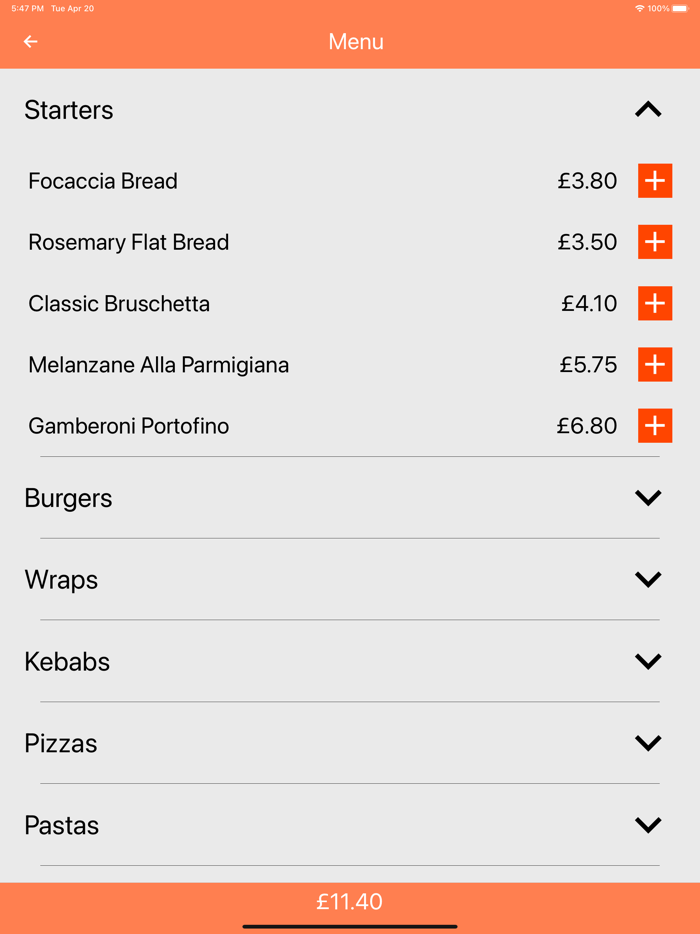Add Classic Bruschetta to the order

(x=655, y=303)
